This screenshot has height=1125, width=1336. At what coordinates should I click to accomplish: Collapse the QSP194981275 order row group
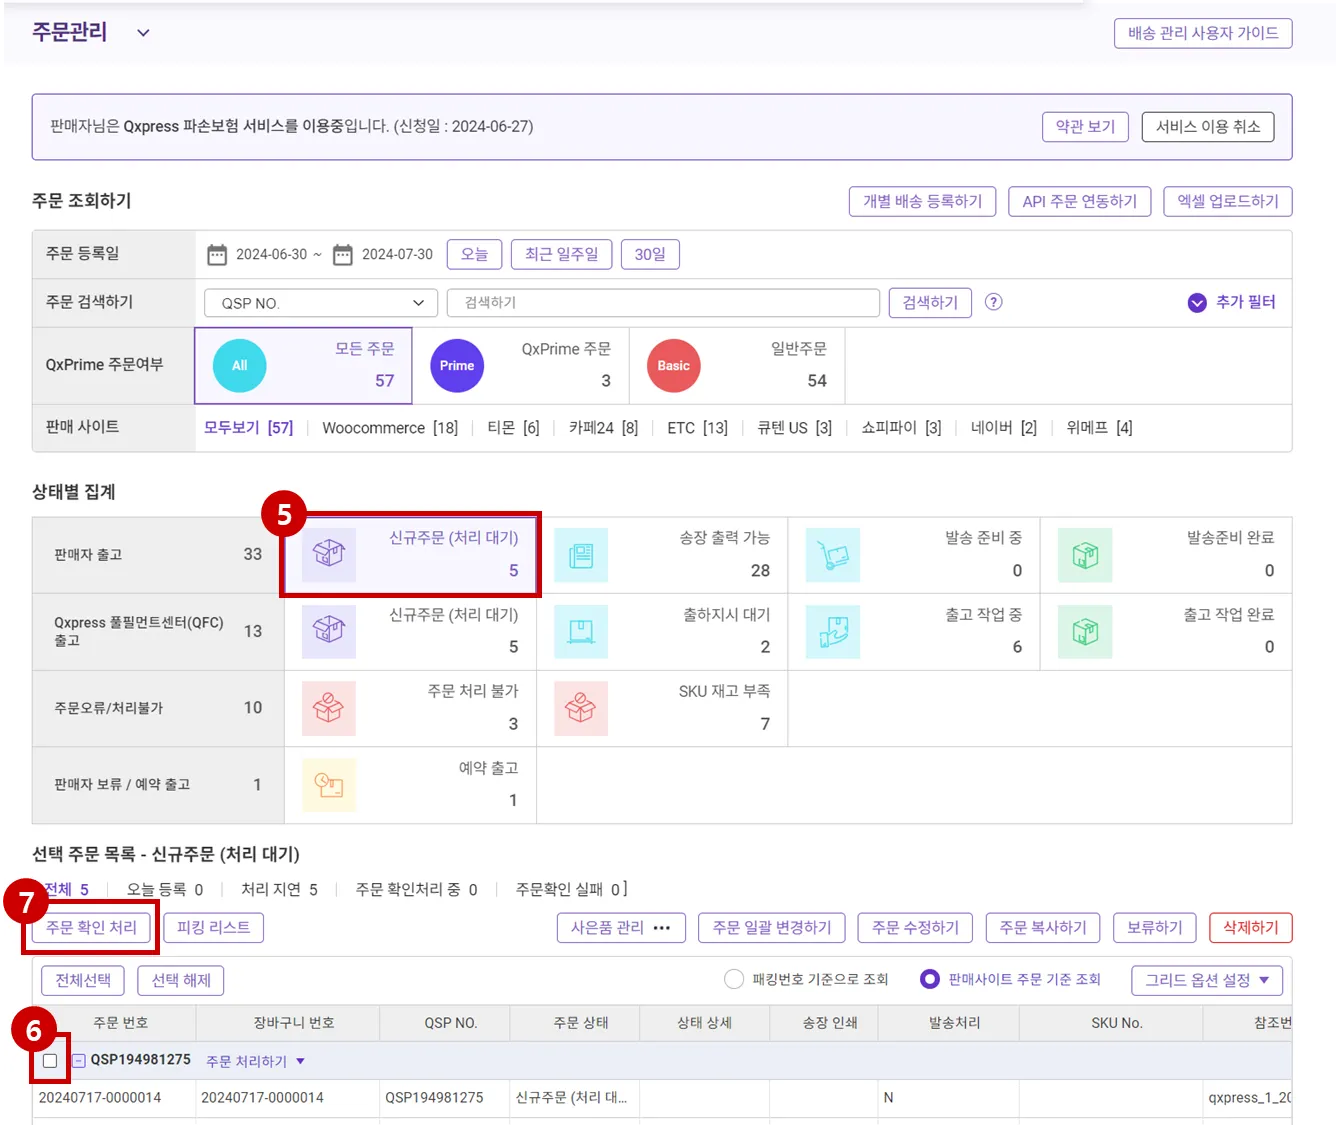pyautogui.click(x=79, y=1061)
